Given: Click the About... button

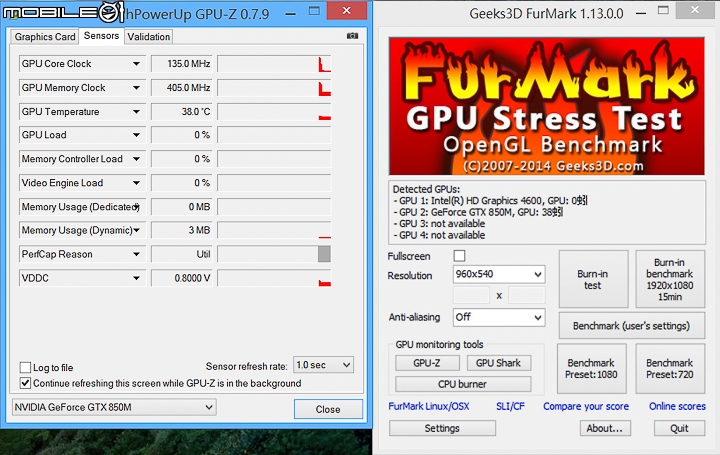Looking at the screenshot, I should click(x=605, y=428).
